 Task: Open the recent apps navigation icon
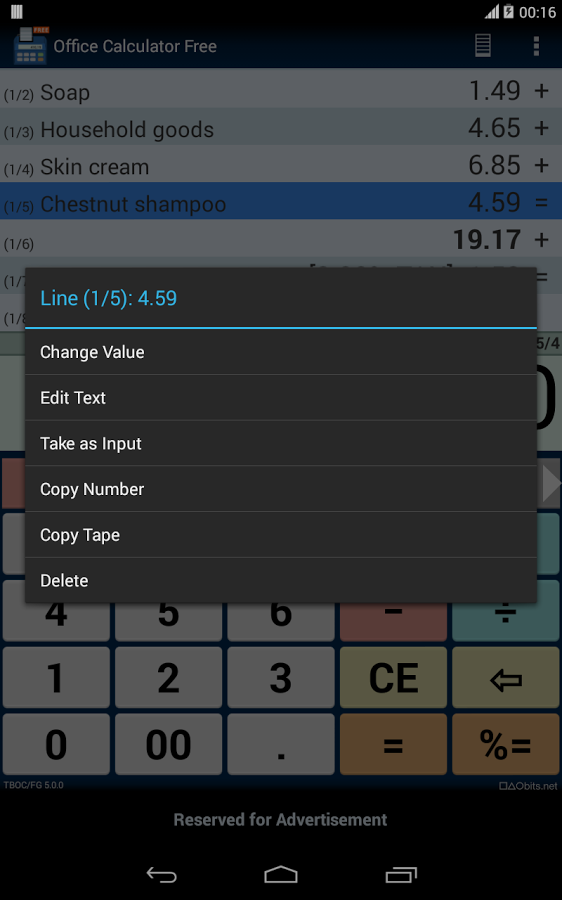(401, 874)
